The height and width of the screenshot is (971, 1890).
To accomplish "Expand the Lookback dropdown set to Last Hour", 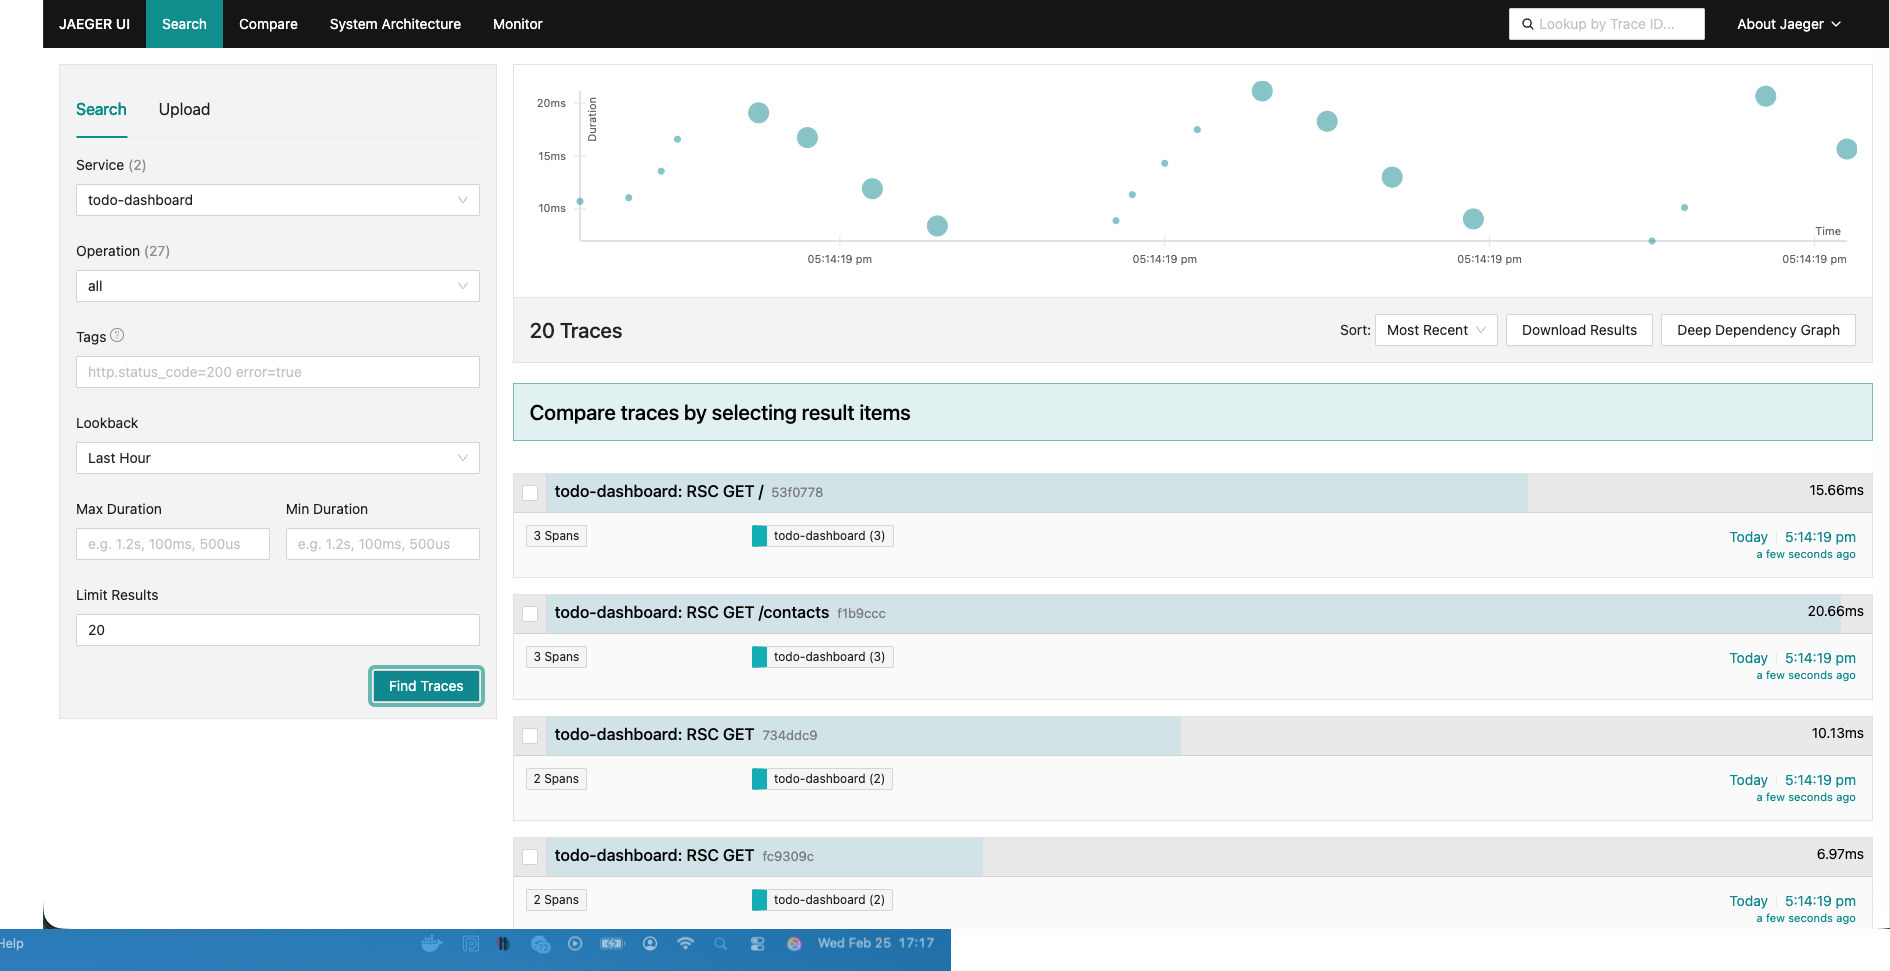I will pos(277,458).
